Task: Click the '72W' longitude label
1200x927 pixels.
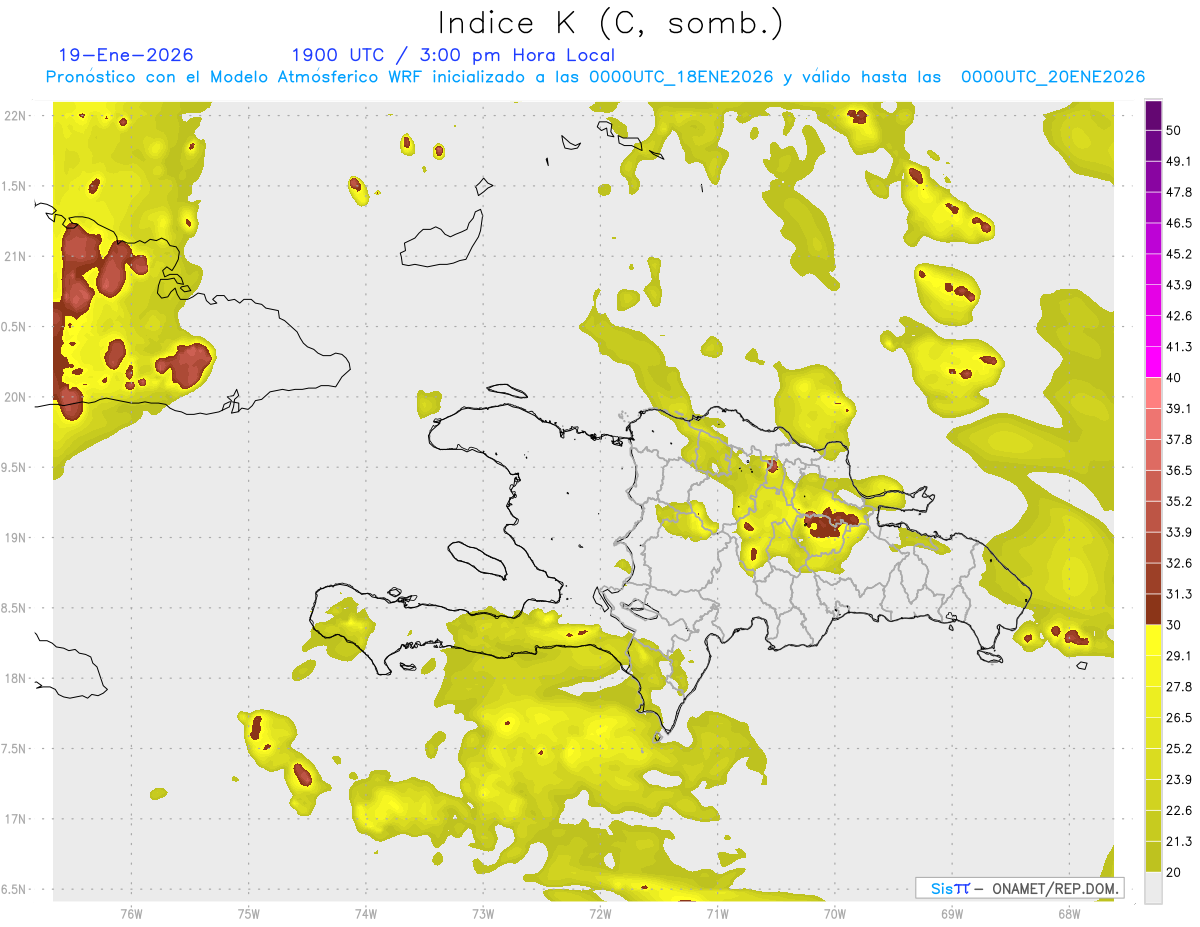Action: tap(600, 913)
